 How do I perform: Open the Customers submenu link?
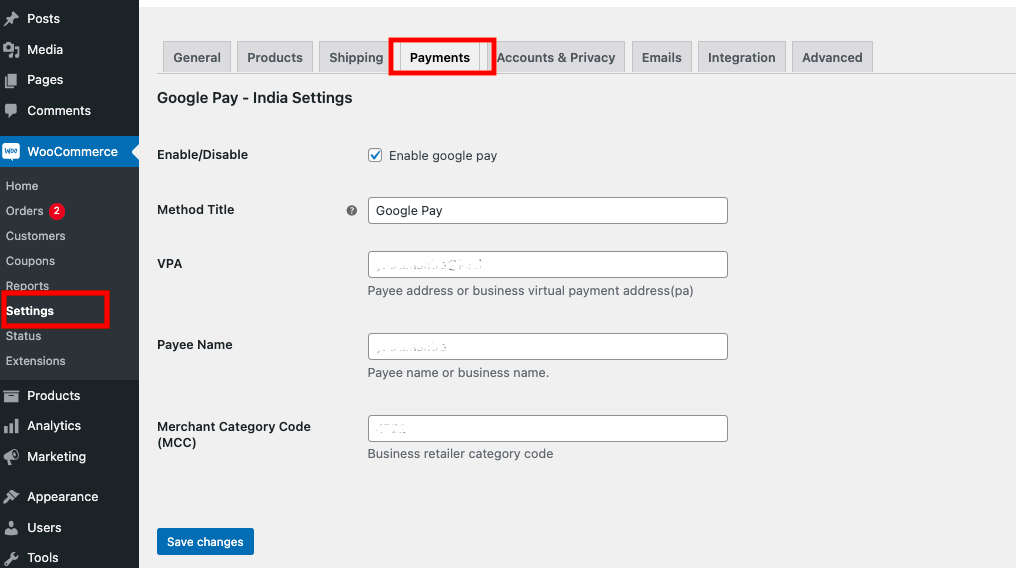pyautogui.click(x=36, y=236)
